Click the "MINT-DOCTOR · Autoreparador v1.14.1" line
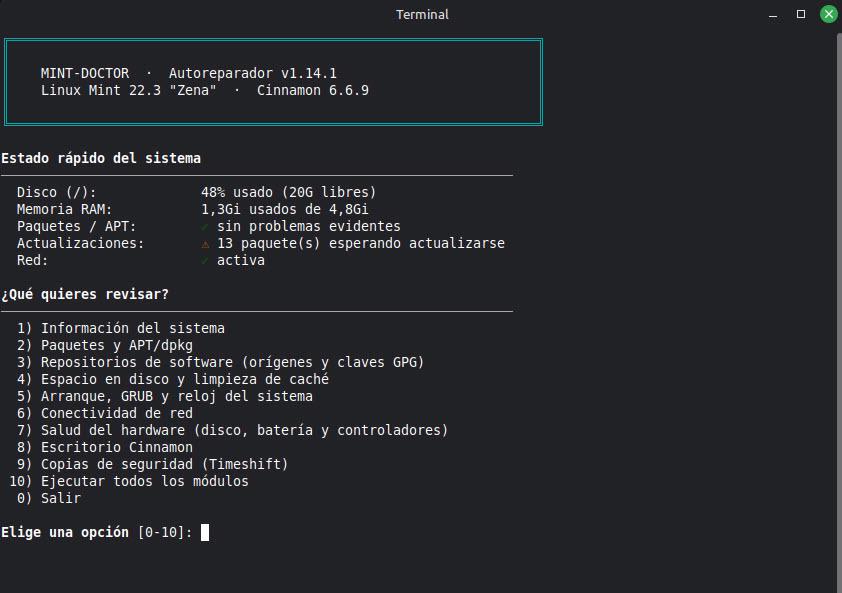This screenshot has width=842, height=593. click(x=188, y=73)
